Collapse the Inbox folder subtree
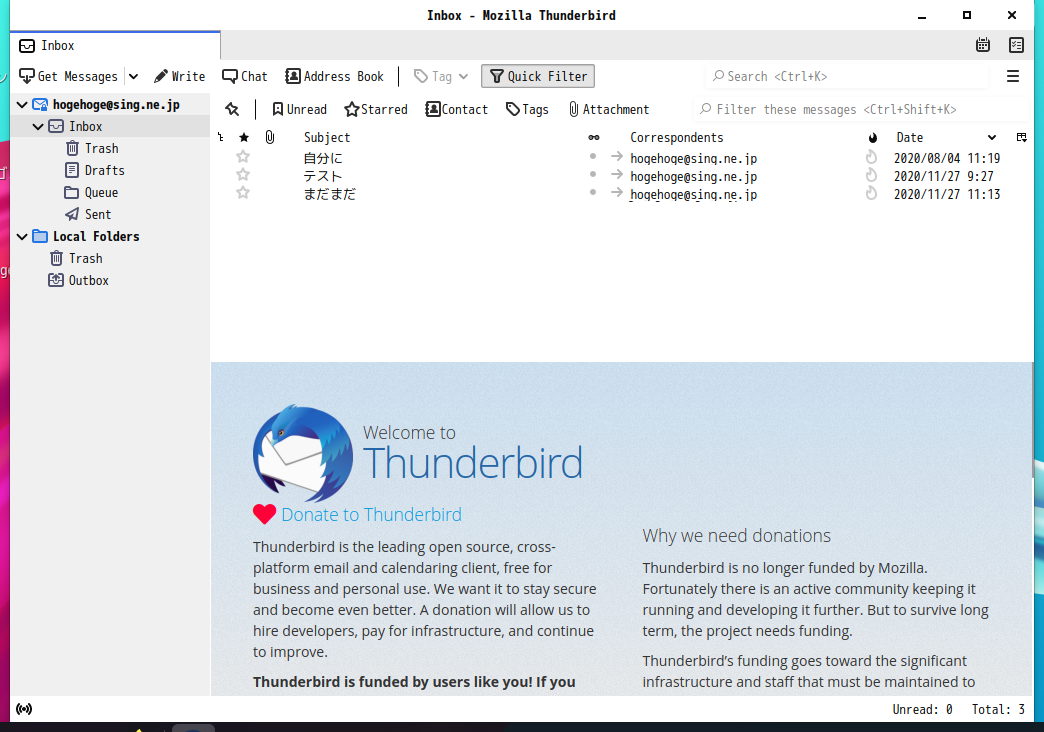This screenshot has width=1044, height=732. [38, 127]
